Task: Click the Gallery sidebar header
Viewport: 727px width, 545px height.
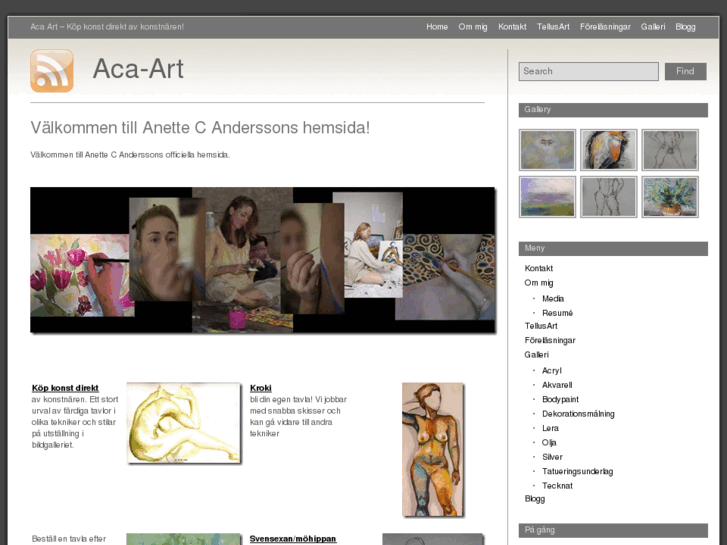Action: pyautogui.click(x=613, y=110)
